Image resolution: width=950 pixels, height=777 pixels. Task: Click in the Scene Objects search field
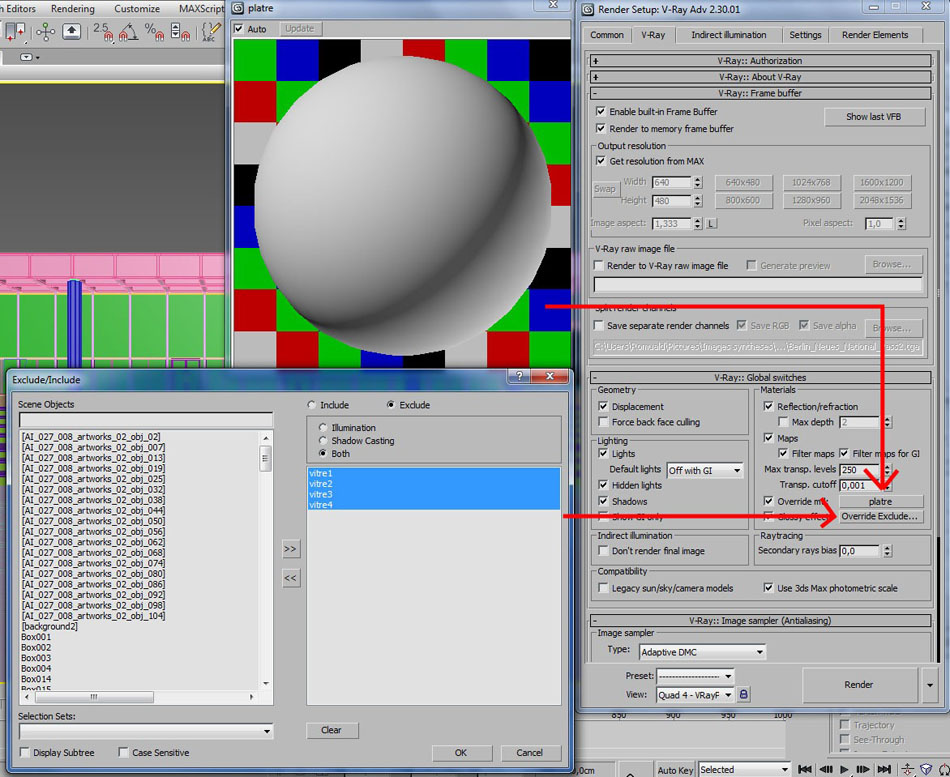pyautogui.click(x=145, y=420)
